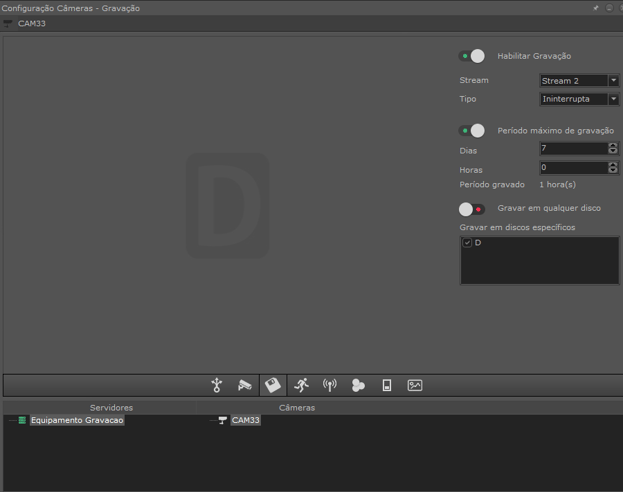Image resolution: width=623 pixels, height=492 pixels.
Task: Open the security camera settings icon
Action: [x=244, y=385]
